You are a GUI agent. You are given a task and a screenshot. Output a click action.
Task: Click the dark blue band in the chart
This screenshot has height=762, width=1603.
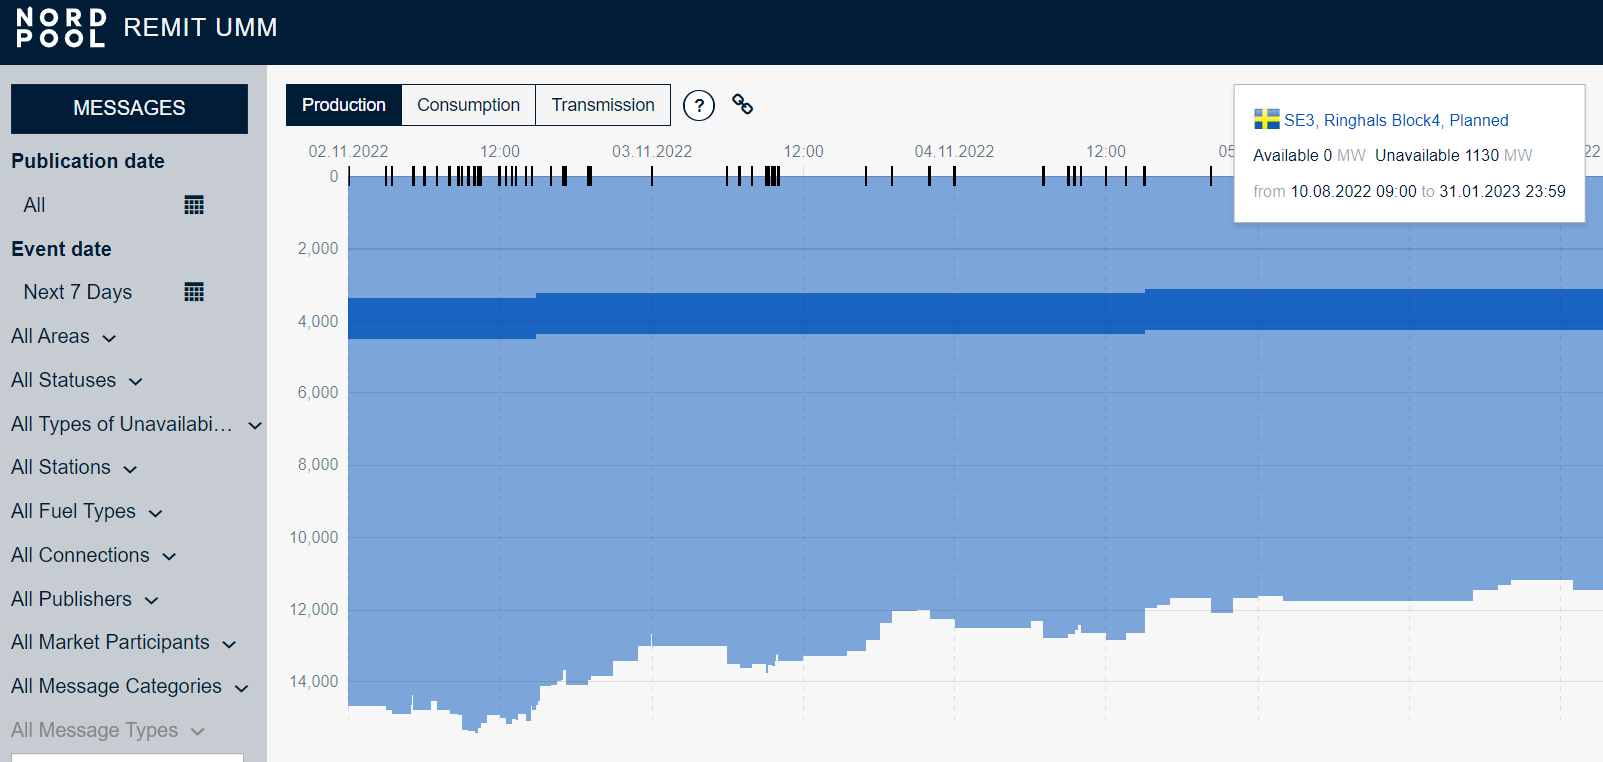(840, 313)
